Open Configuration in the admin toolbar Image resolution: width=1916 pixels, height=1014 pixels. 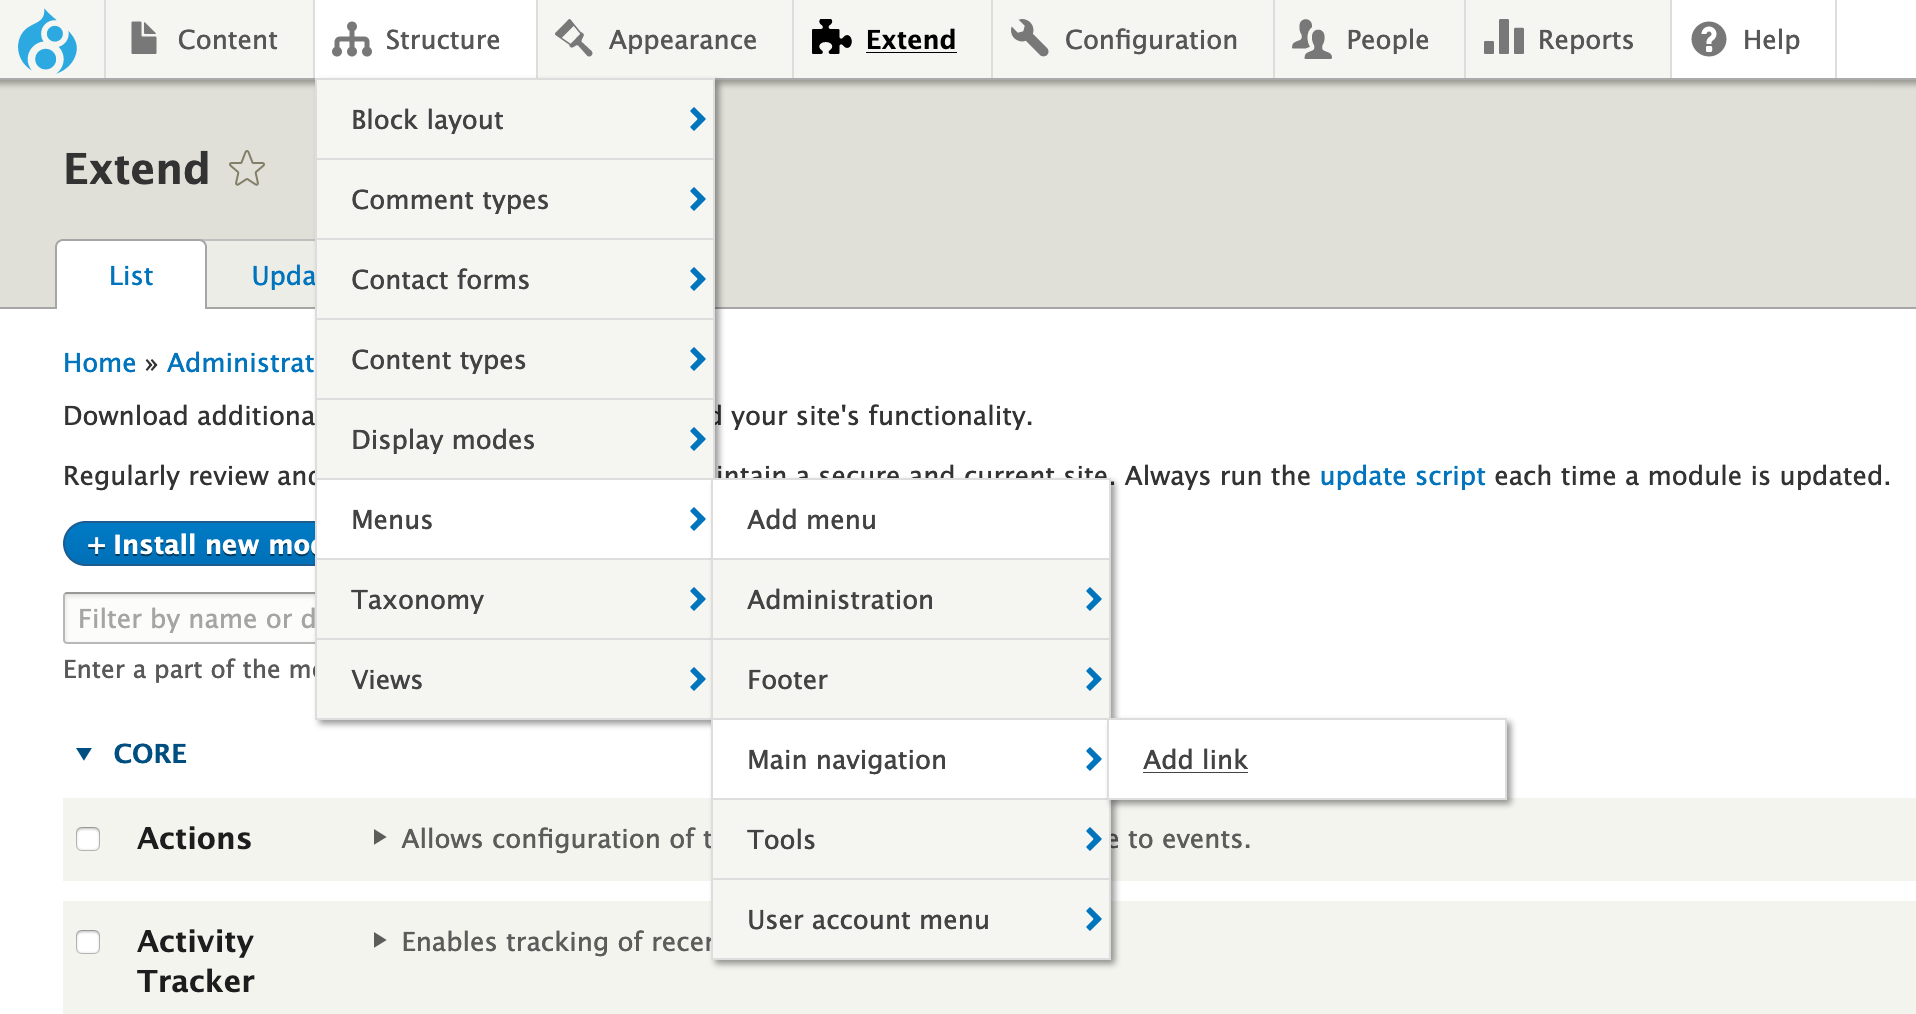(x=1133, y=39)
